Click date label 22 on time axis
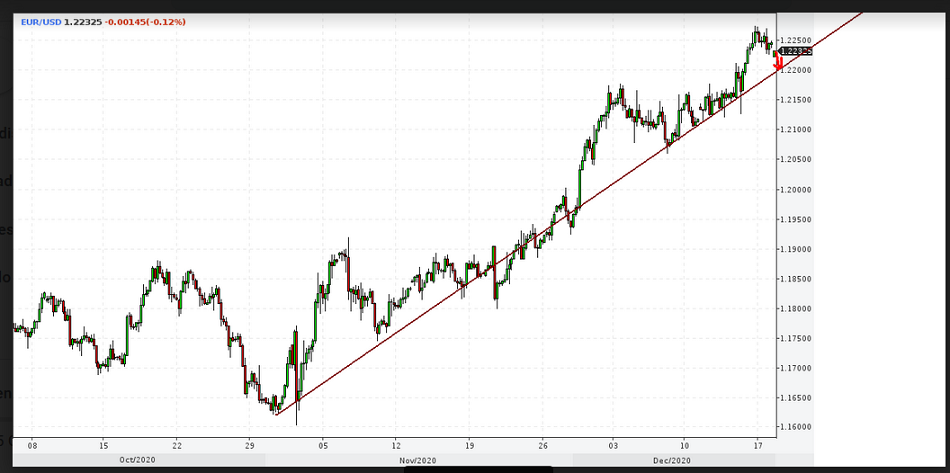This screenshot has height=473, width=950. pos(177,444)
